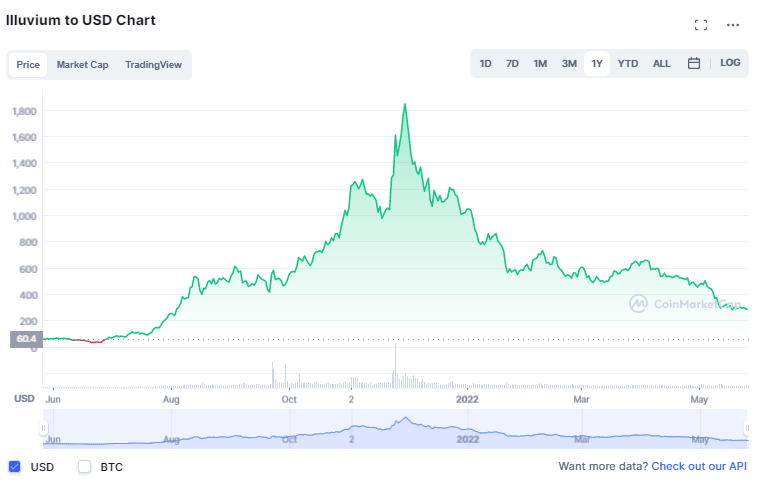Select the 1D time range
762x490 pixels.
click(485, 64)
